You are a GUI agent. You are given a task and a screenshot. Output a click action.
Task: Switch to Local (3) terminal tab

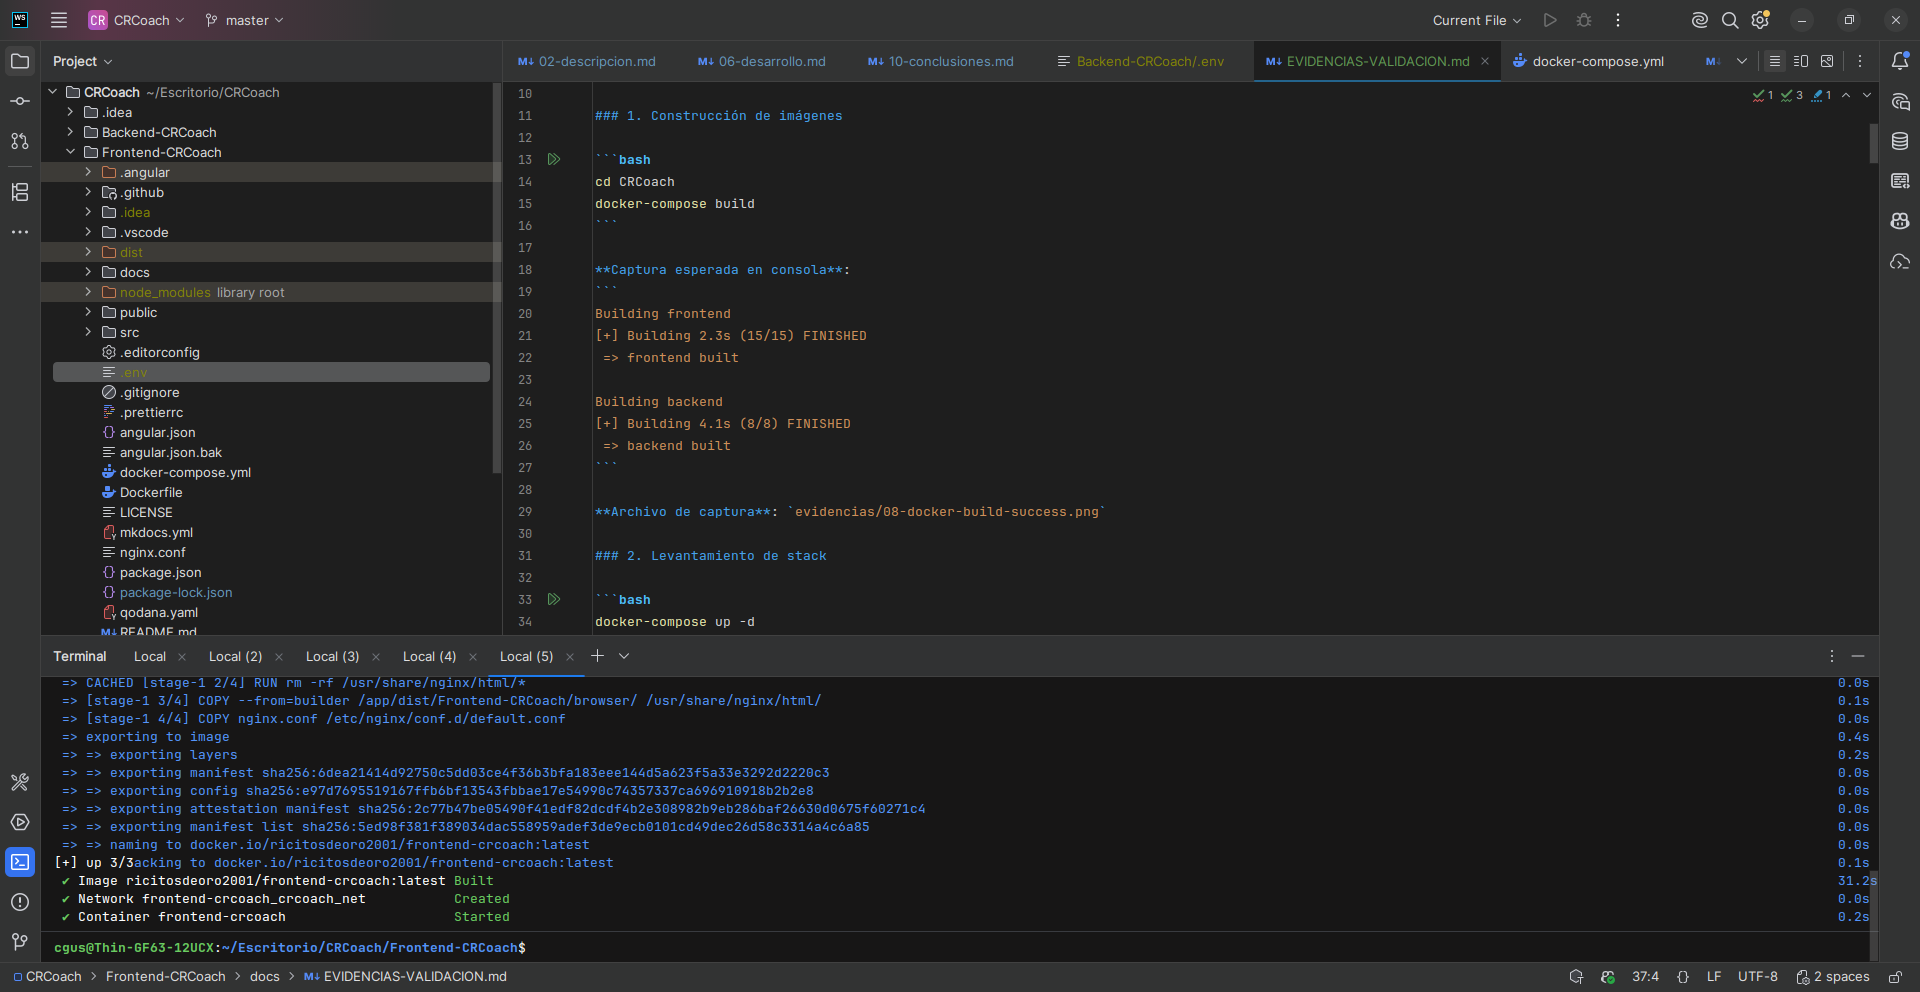tap(332, 657)
